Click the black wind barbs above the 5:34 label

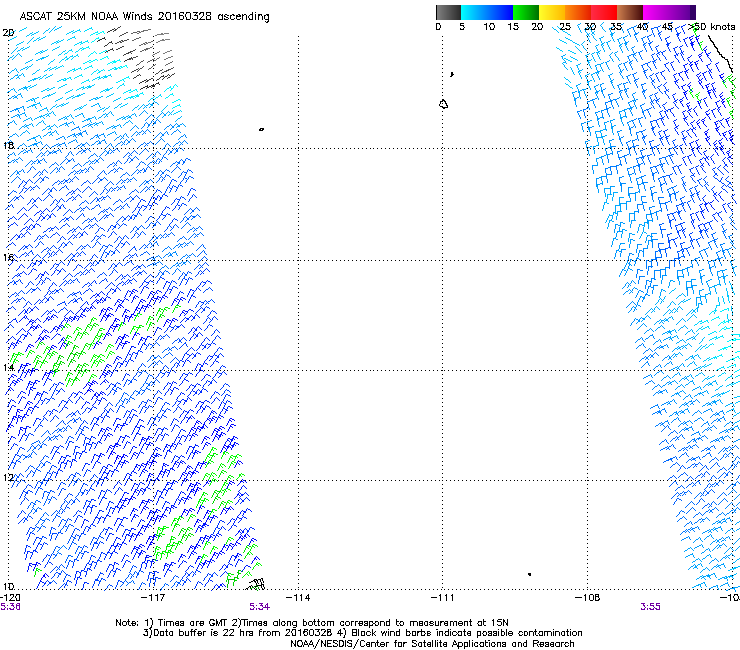pos(255,584)
